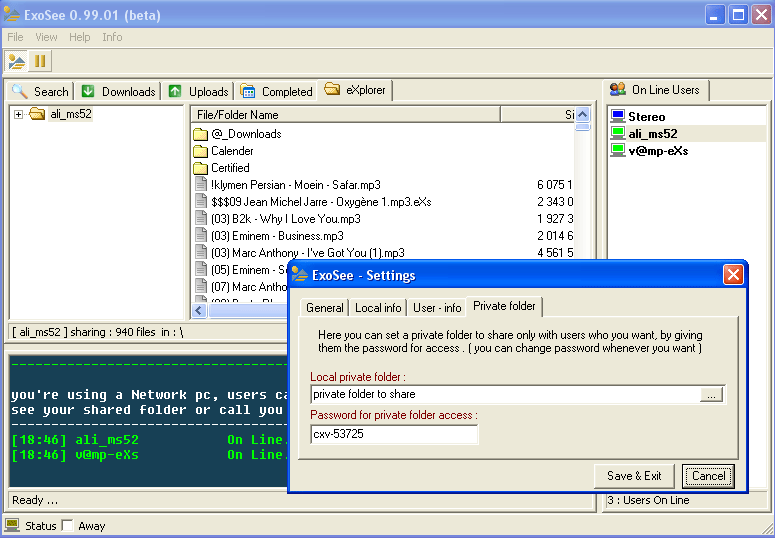
Task: Click the '3 : Users On Line' status text
Action: click(648, 500)
